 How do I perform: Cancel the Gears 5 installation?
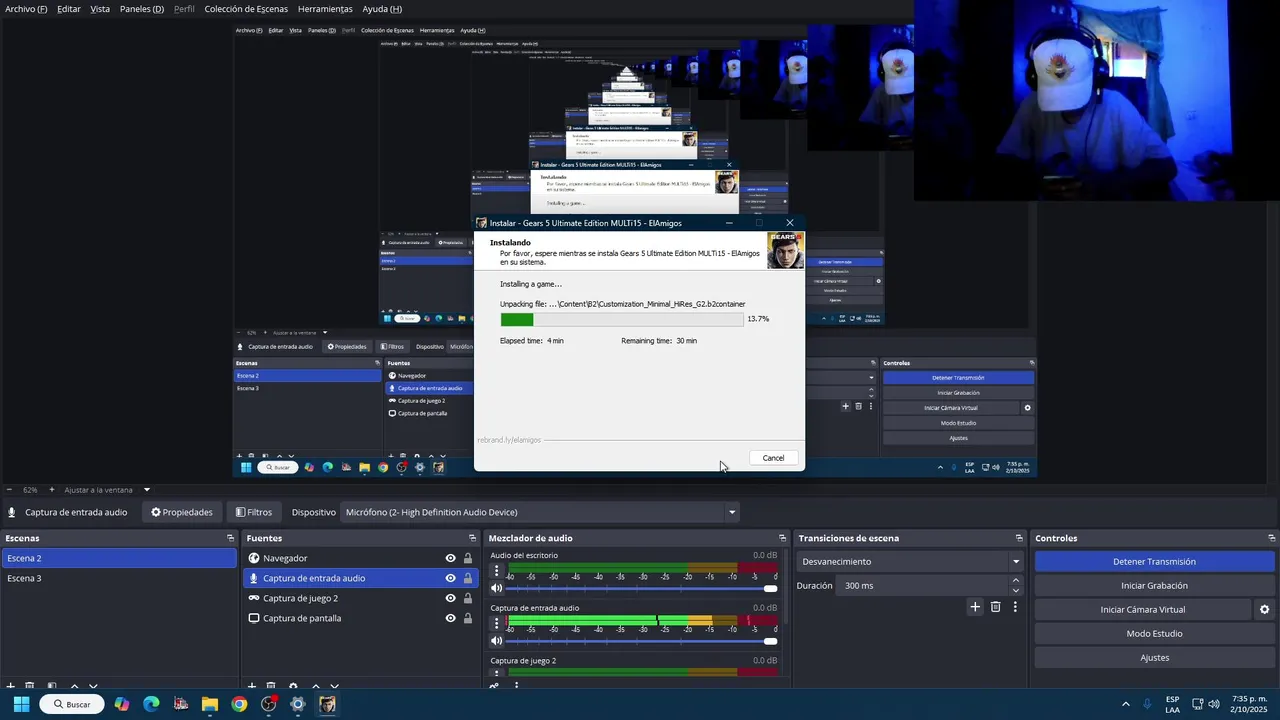(773, 458)
